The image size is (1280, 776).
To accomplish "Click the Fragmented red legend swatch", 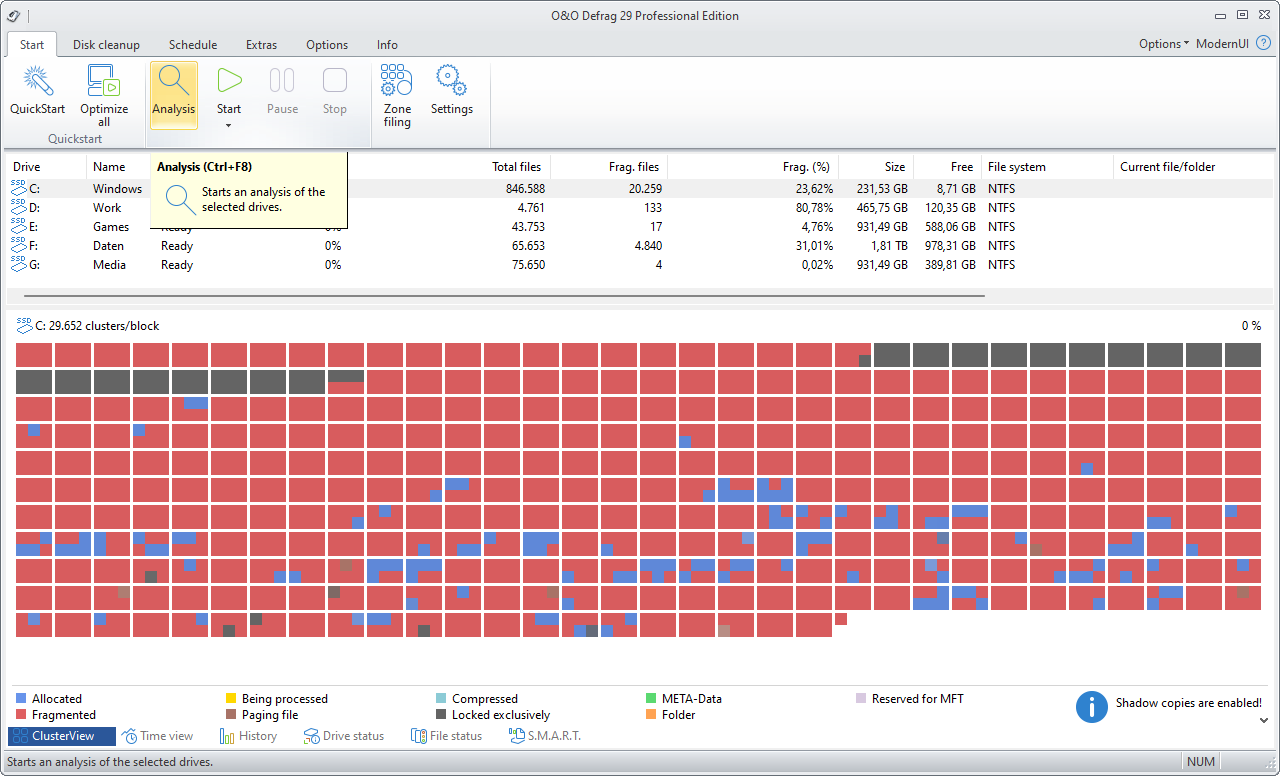I will coord(21,715).
